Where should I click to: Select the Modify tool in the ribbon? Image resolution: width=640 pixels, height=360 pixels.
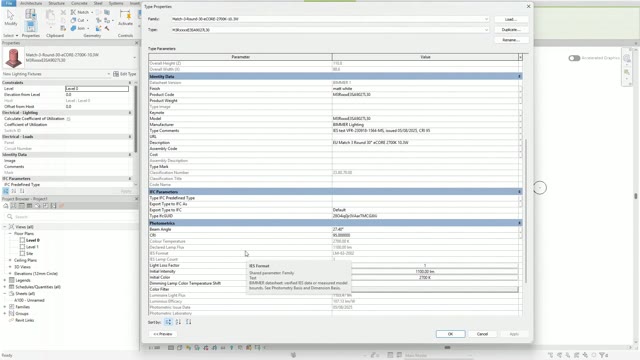click(x=11, y=18)
